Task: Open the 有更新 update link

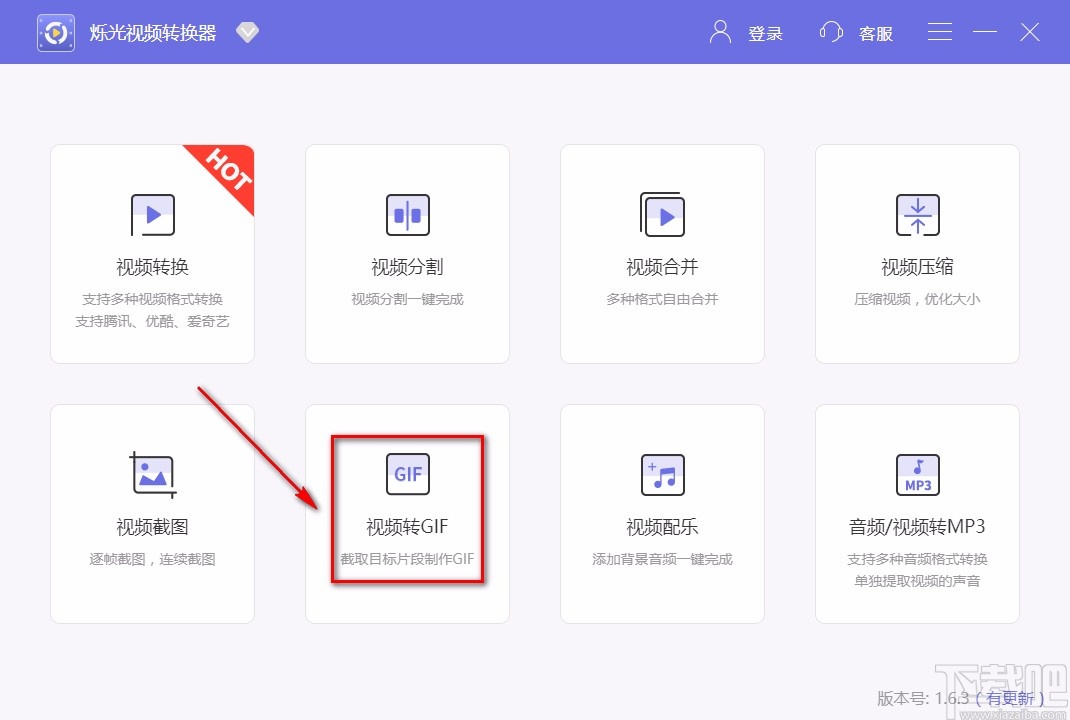Action: [1011, 699]
